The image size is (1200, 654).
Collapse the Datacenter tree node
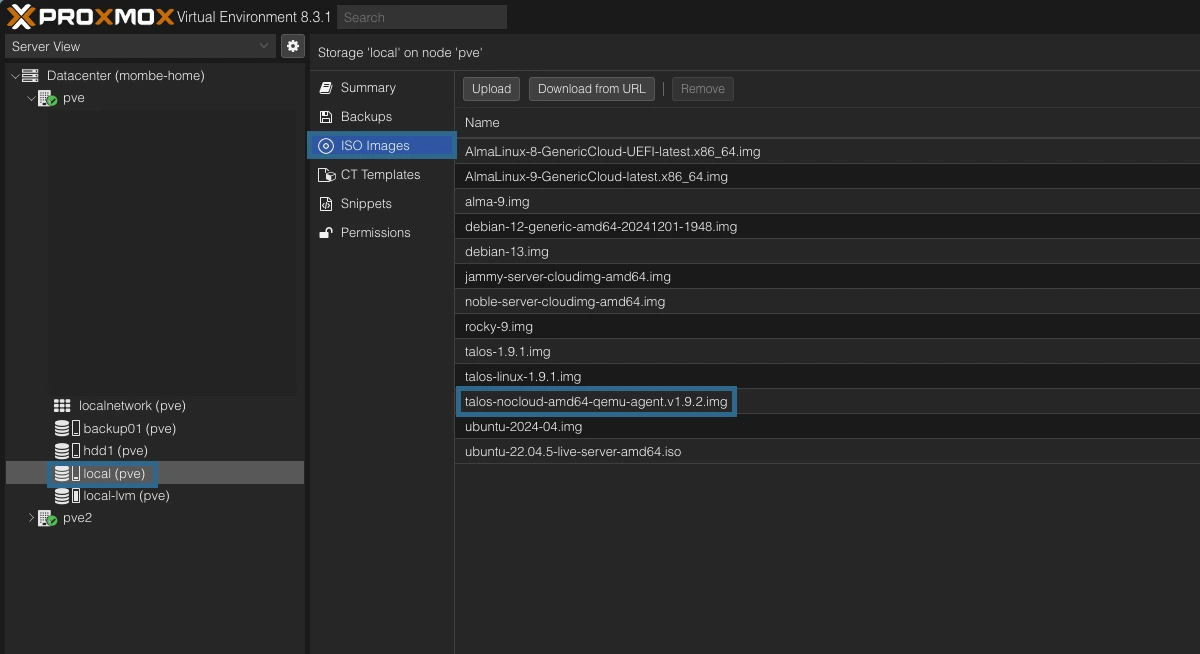tap(14, 76)
